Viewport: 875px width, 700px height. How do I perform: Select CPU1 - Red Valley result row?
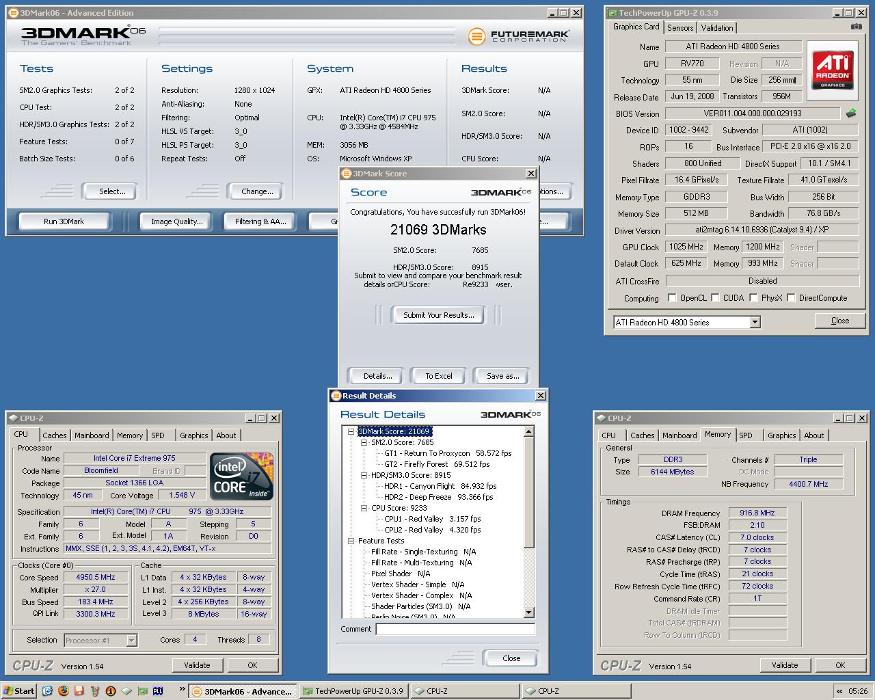point(432,519)
